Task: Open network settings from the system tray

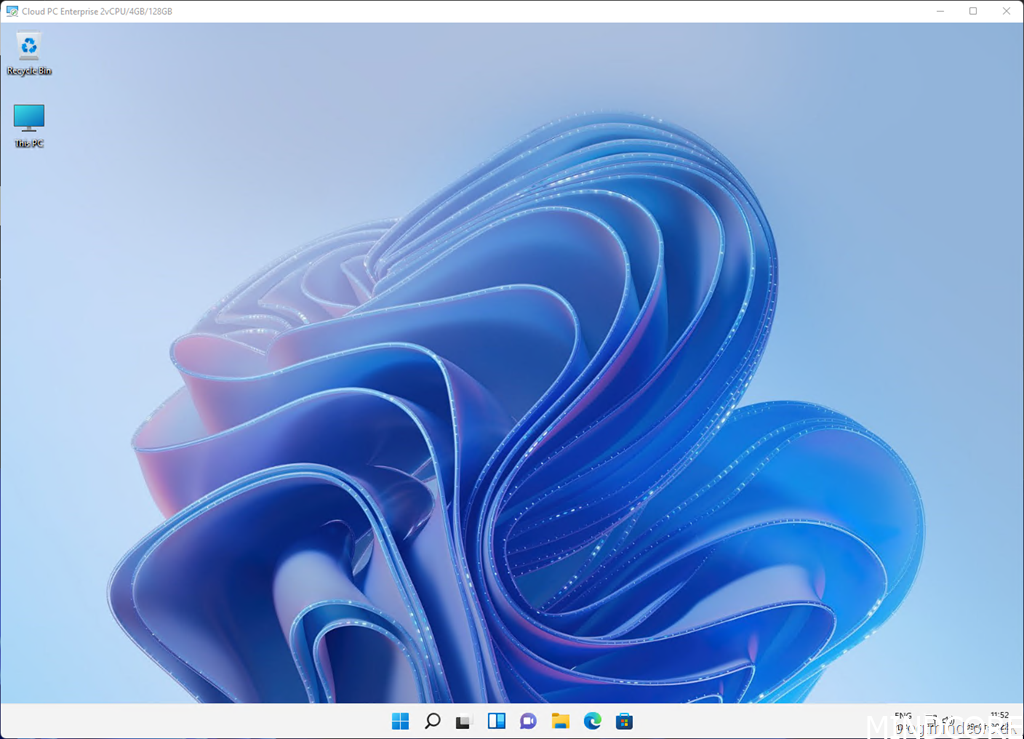Action: 931,720
